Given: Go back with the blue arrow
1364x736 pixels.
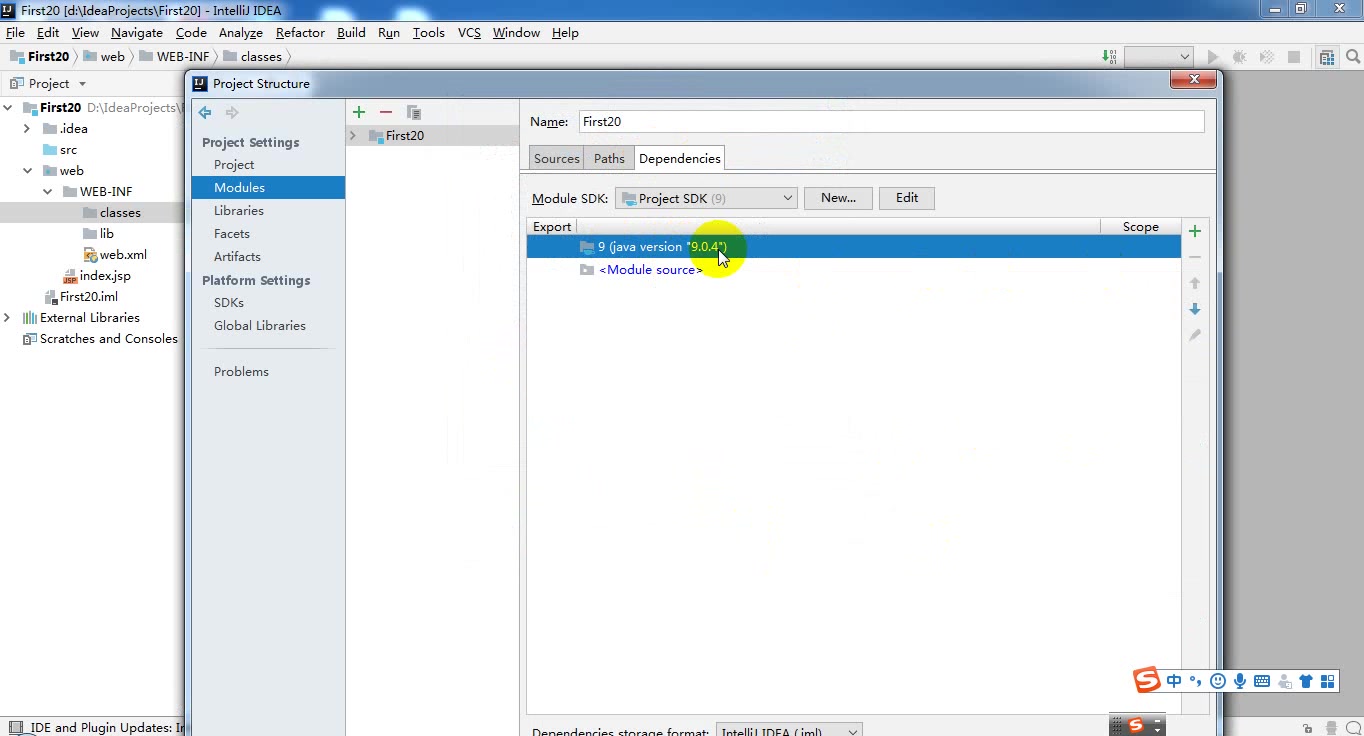Looking at the screenshot, I should 205,112.
